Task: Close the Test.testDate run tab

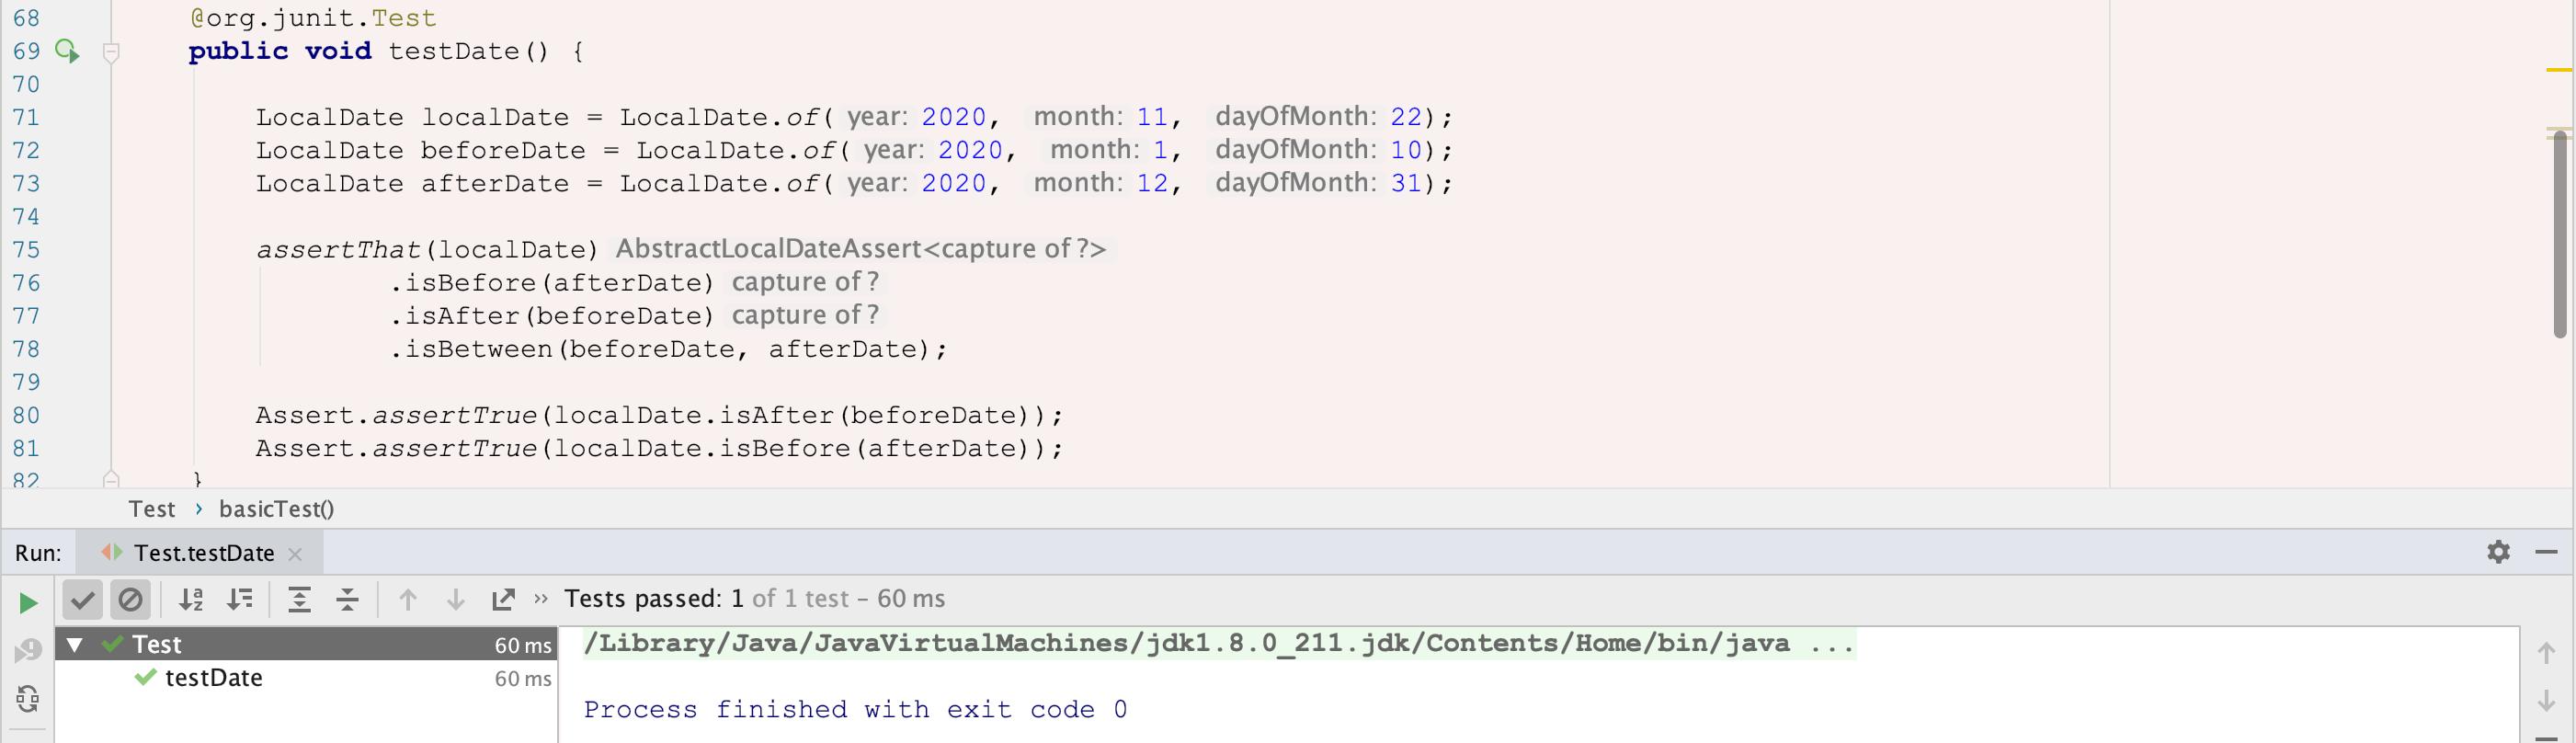Action: coord(295,554)
